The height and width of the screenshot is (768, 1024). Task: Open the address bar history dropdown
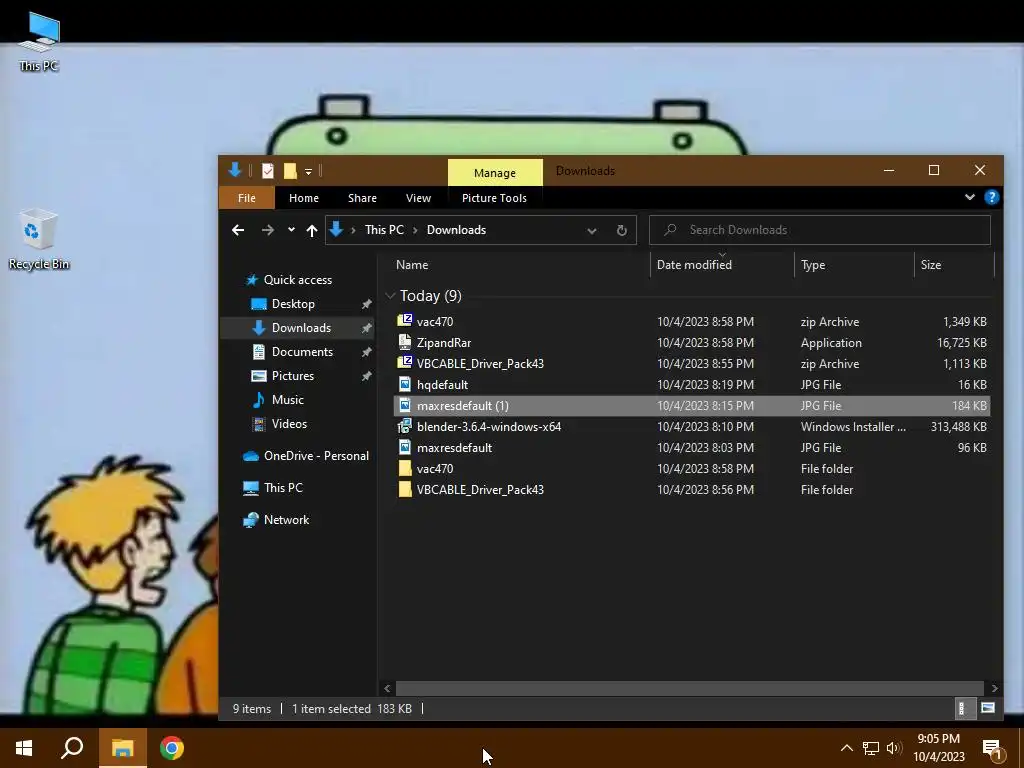click(592, 231)
